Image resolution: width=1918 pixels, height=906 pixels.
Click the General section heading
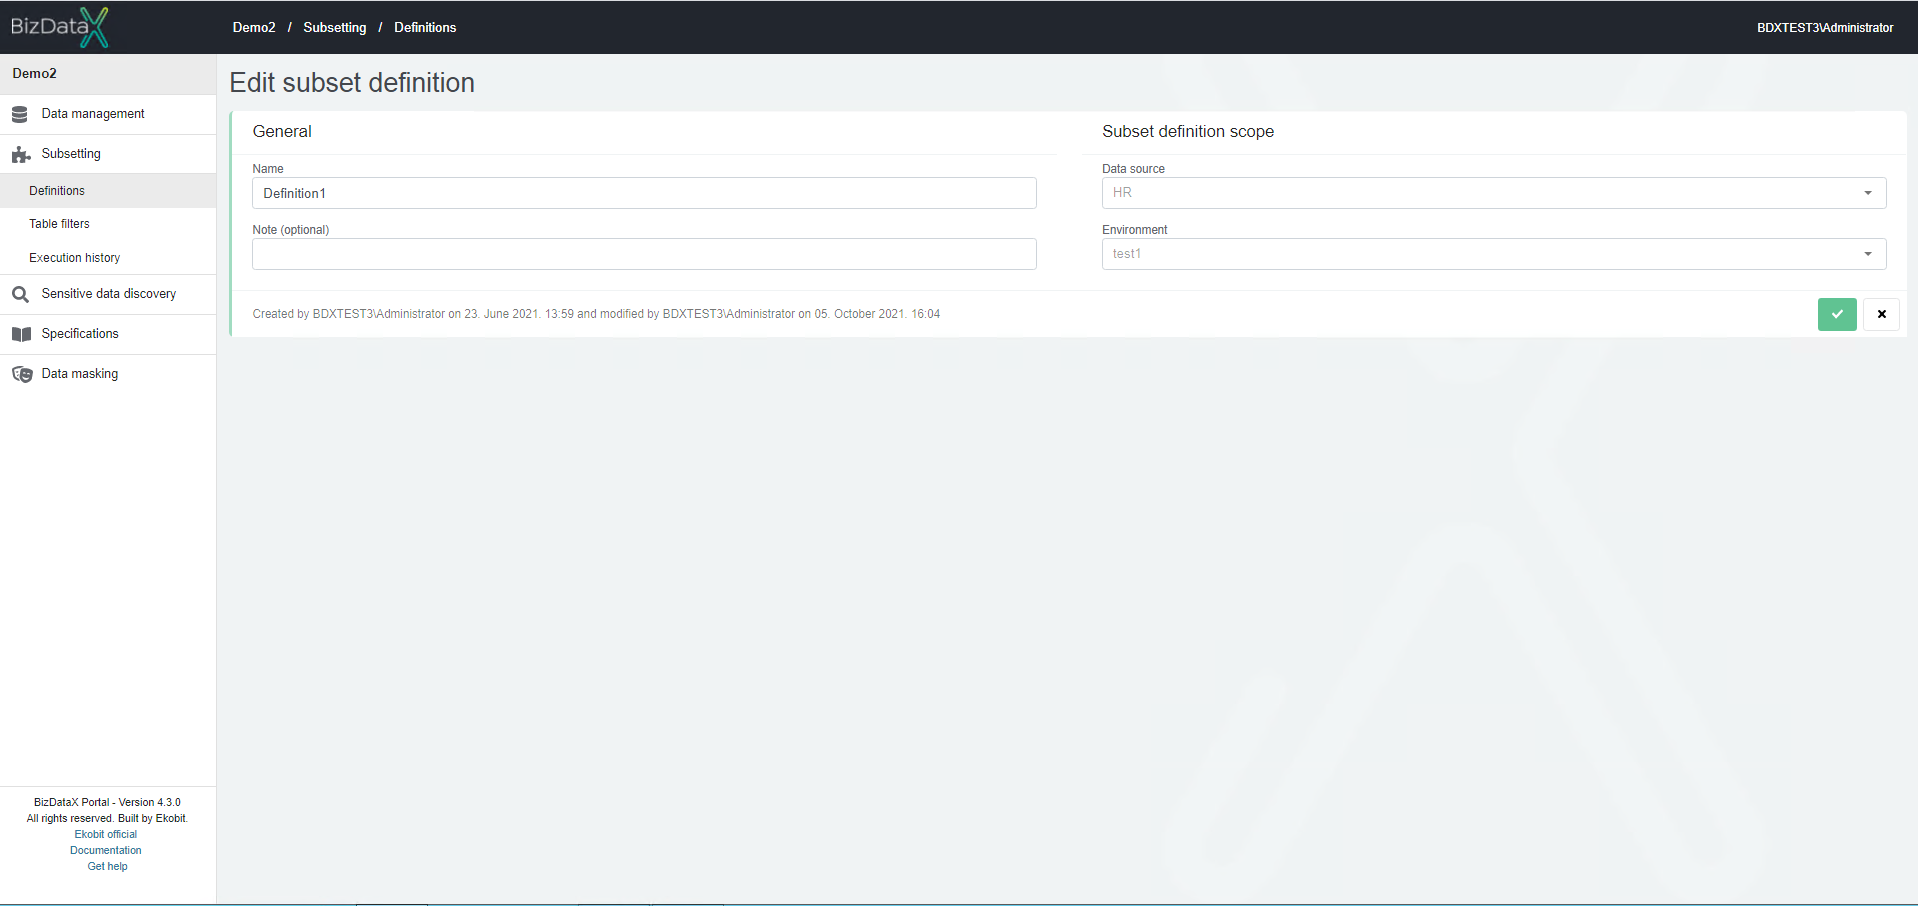coord(282,132)
